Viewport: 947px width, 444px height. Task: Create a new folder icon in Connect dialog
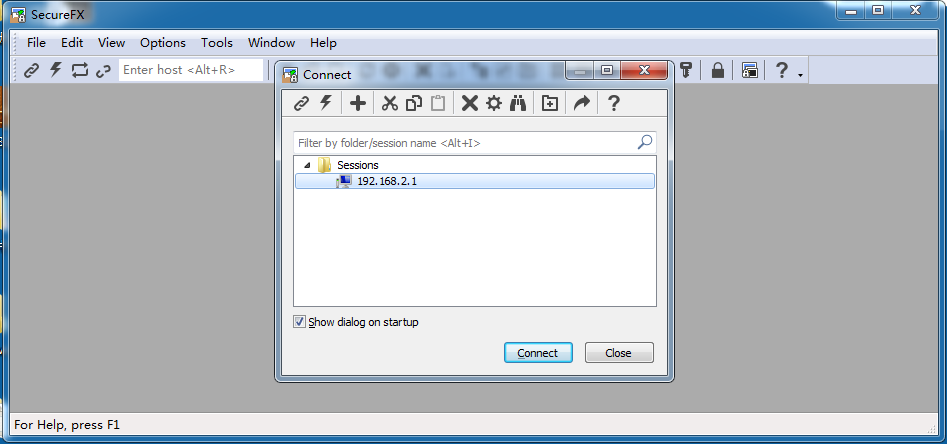click(x=550, y=103)
